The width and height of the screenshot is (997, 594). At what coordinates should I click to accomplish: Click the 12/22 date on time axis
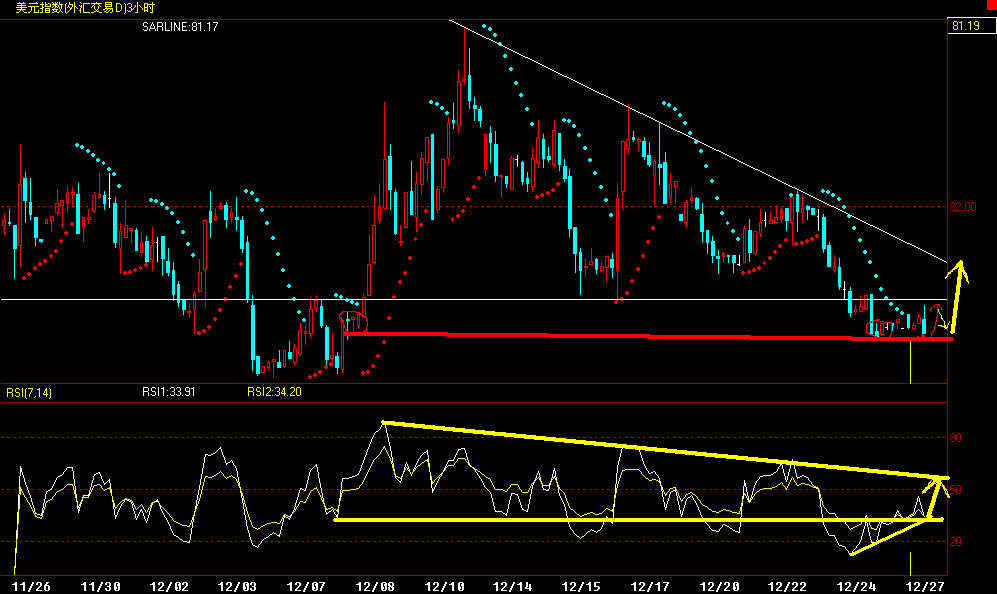(787, 586)
